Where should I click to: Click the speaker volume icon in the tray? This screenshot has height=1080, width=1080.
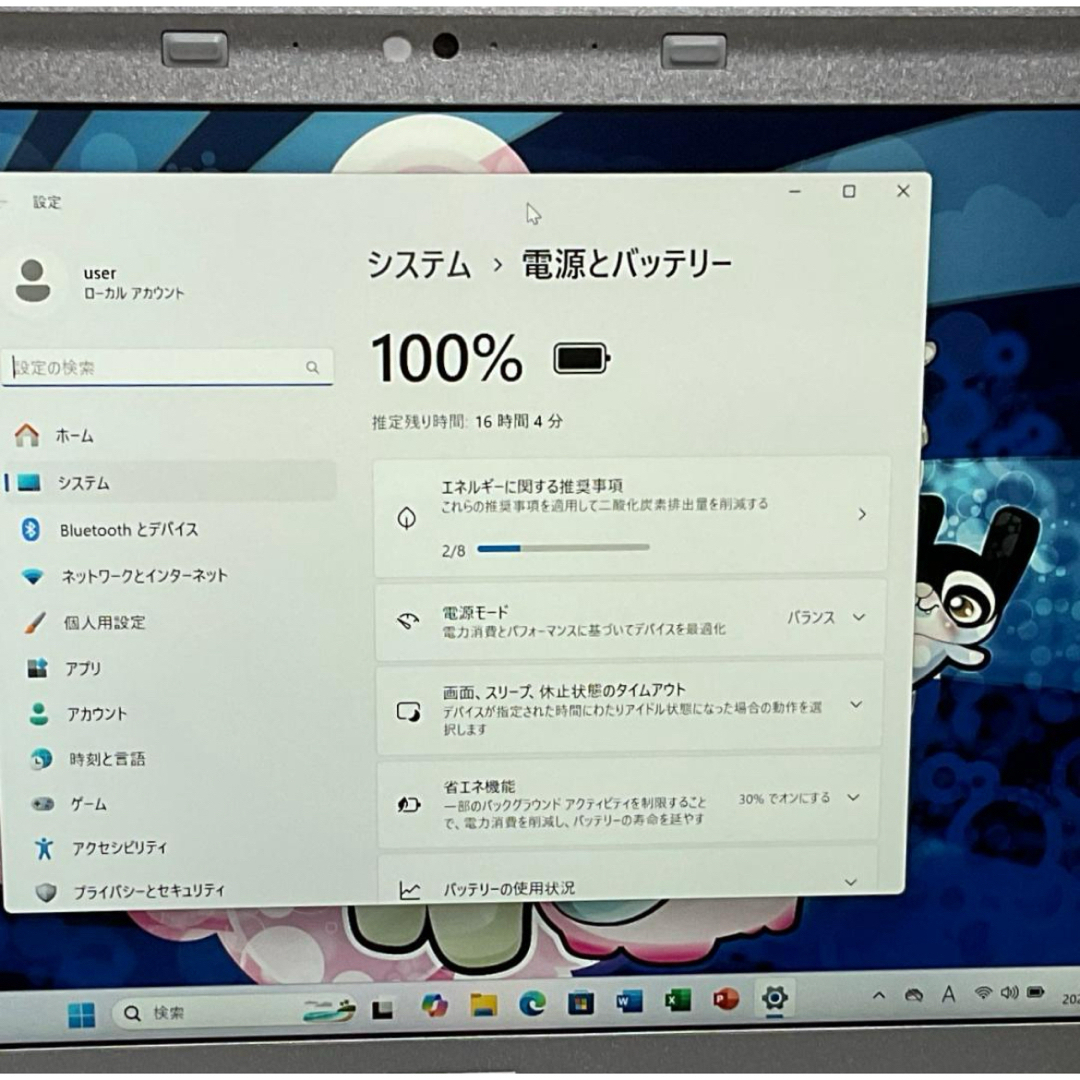[1009, 992]
